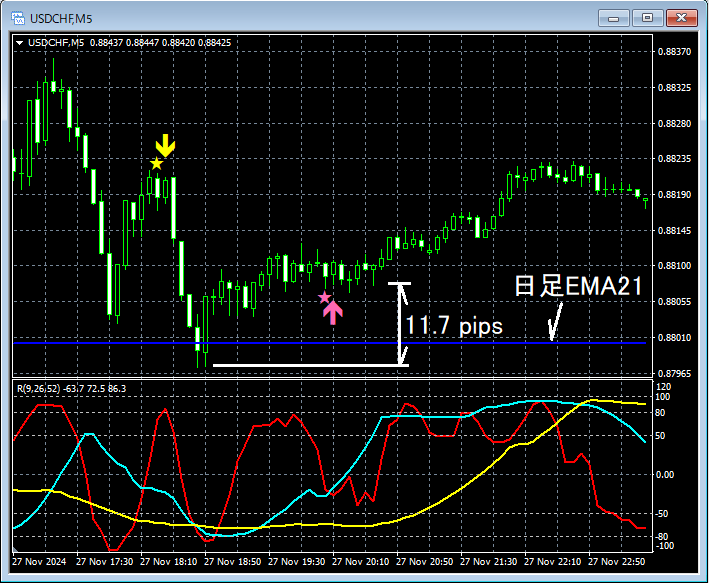Click the 0.88100 price axis label
710x583 pixels.
coord(674,266)
